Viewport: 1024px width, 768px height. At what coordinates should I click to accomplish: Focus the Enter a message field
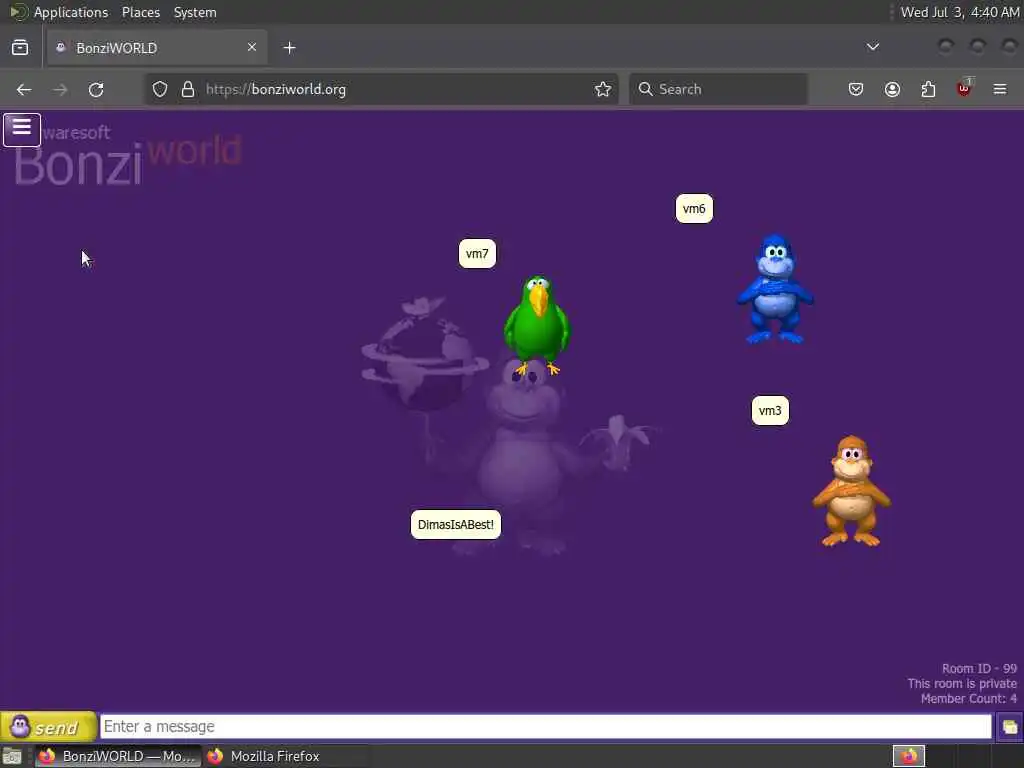(546, 727)
